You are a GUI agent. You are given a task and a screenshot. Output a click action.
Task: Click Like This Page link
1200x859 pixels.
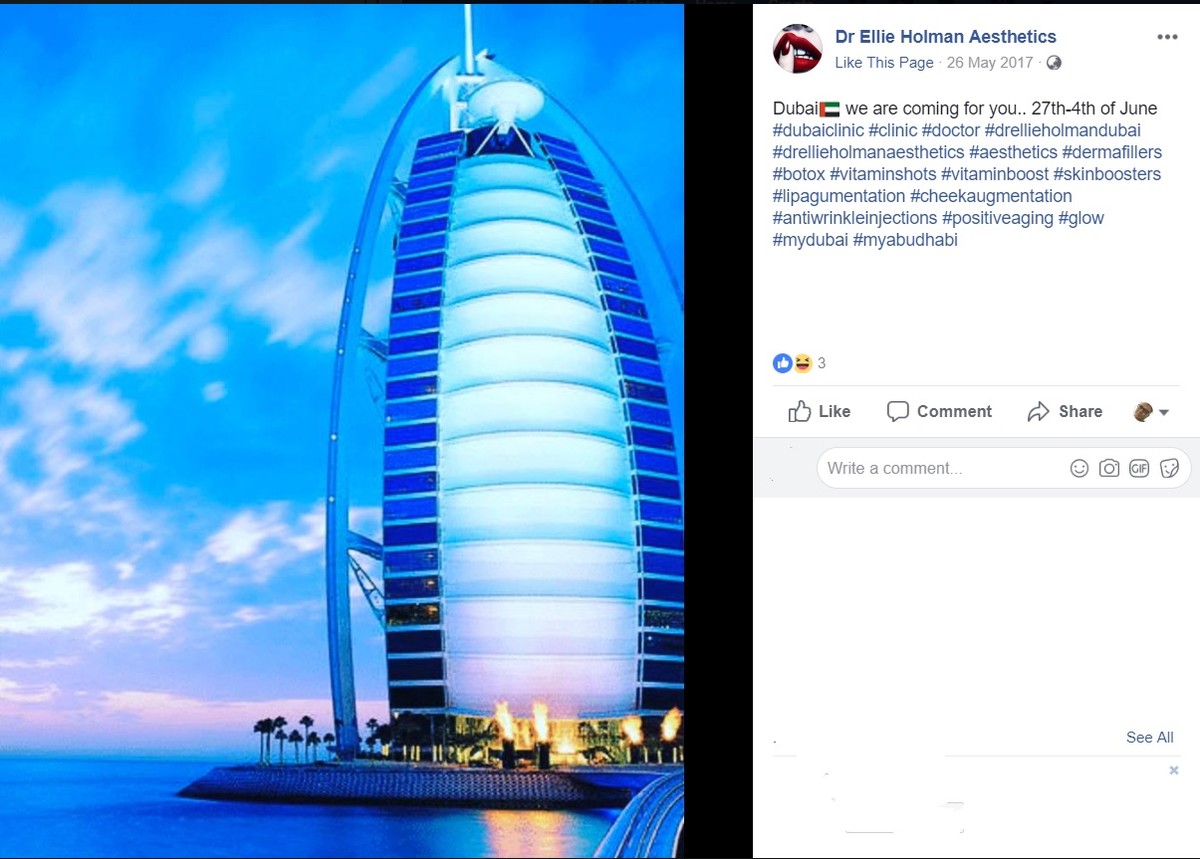[884, 63]
